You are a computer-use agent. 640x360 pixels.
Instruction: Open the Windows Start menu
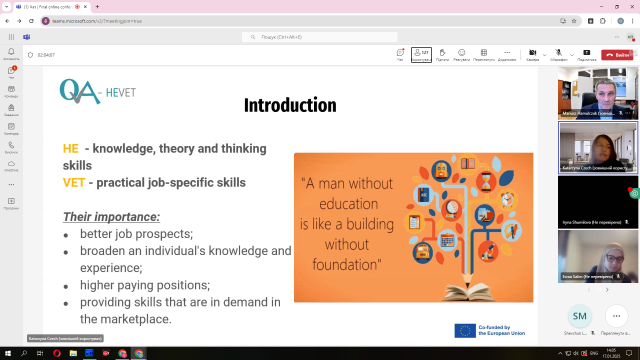pos(8,353)
